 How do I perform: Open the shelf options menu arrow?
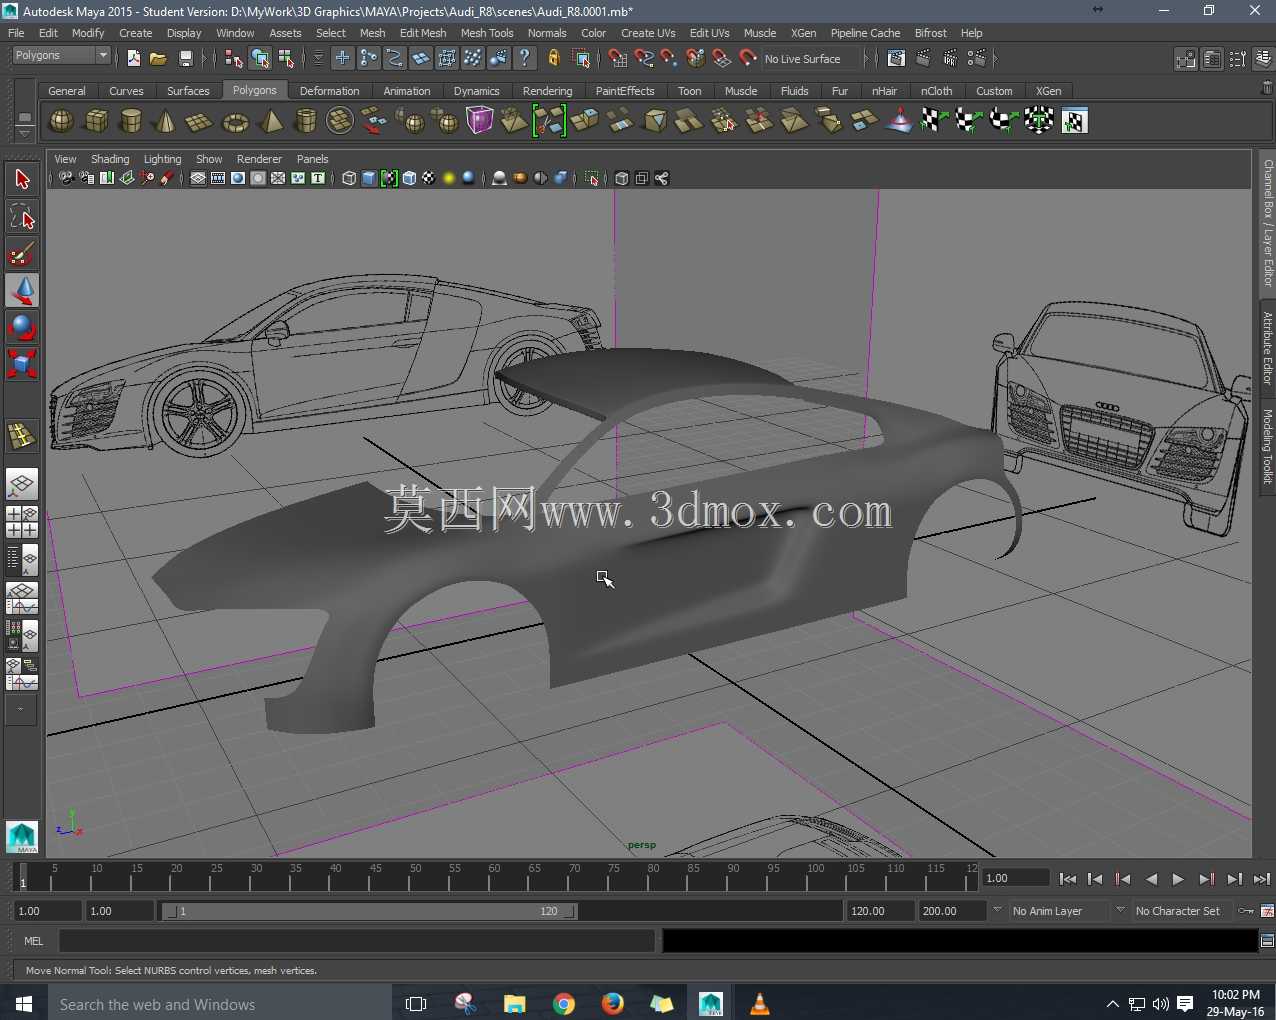tap(24, 133)
